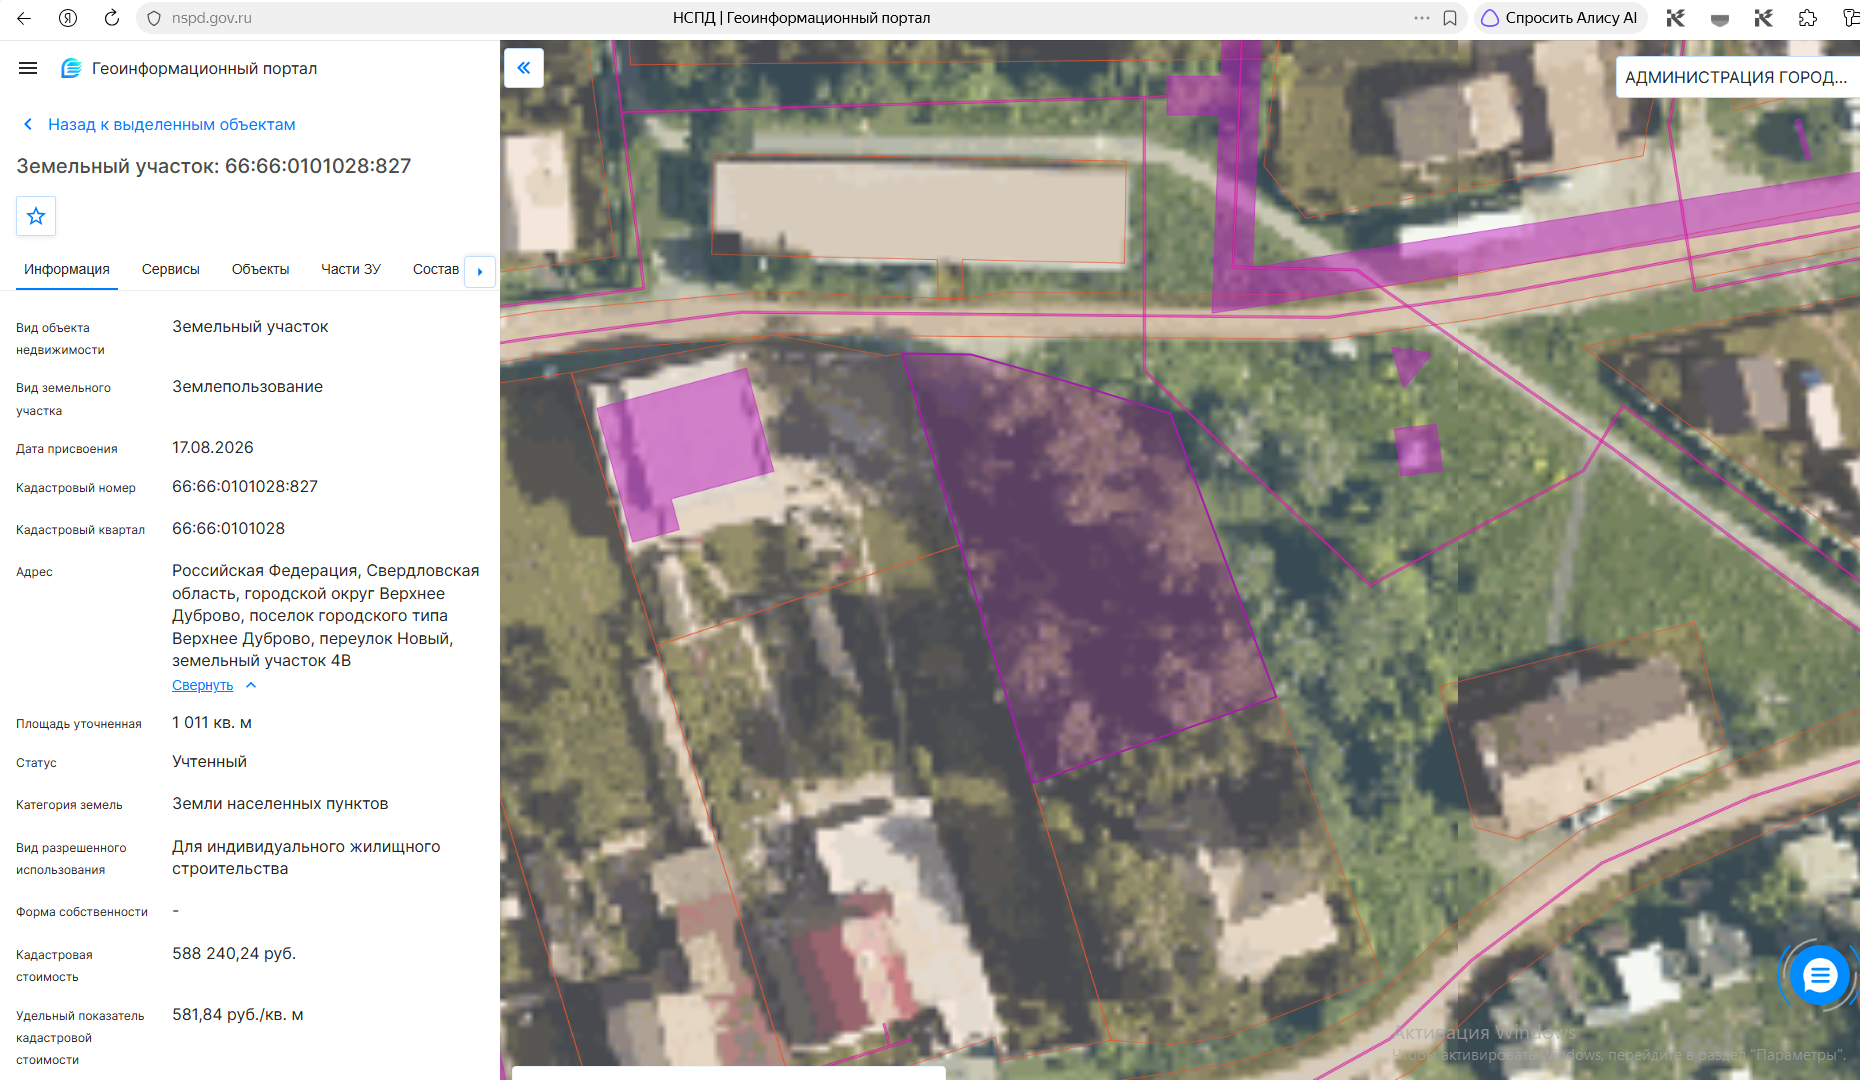Click the Свернуть link under the address
The image size is (1860, 1080).
tap(202, 685)
